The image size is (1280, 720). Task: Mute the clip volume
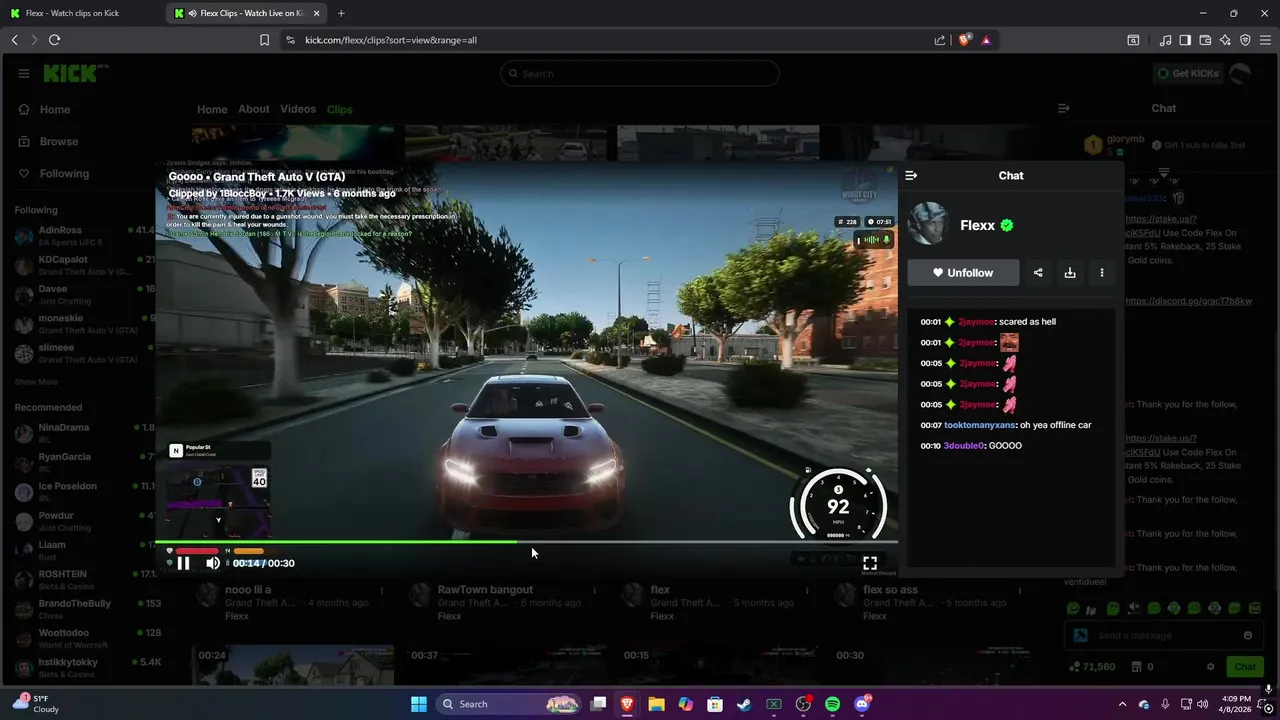click(x=213, y=563)
